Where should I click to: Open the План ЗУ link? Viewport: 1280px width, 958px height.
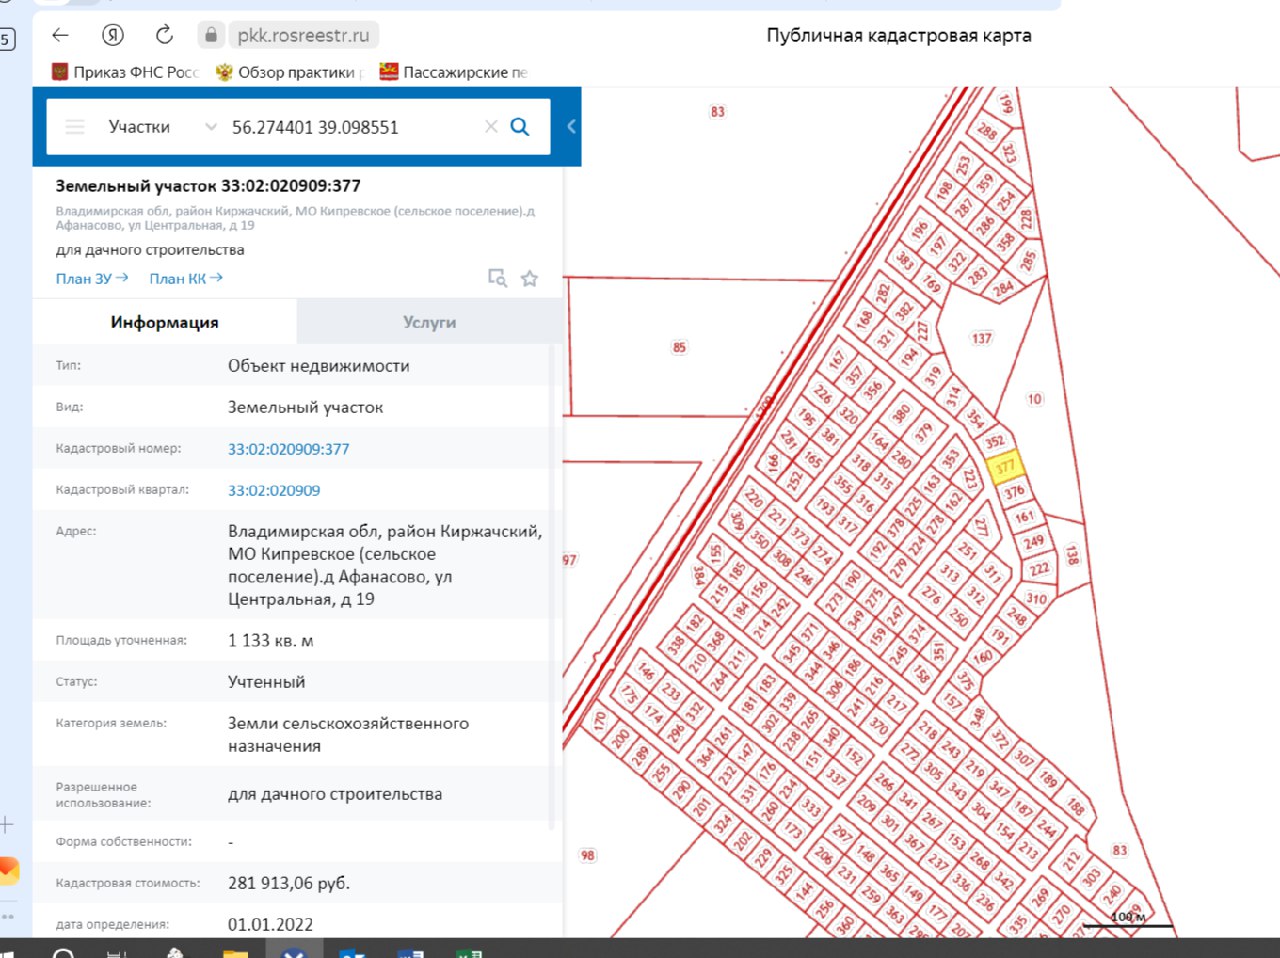click(x=91, y=279)
